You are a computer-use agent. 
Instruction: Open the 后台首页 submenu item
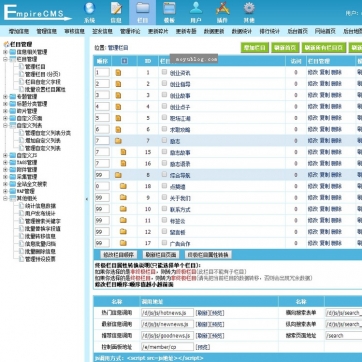tap(298, 31)
